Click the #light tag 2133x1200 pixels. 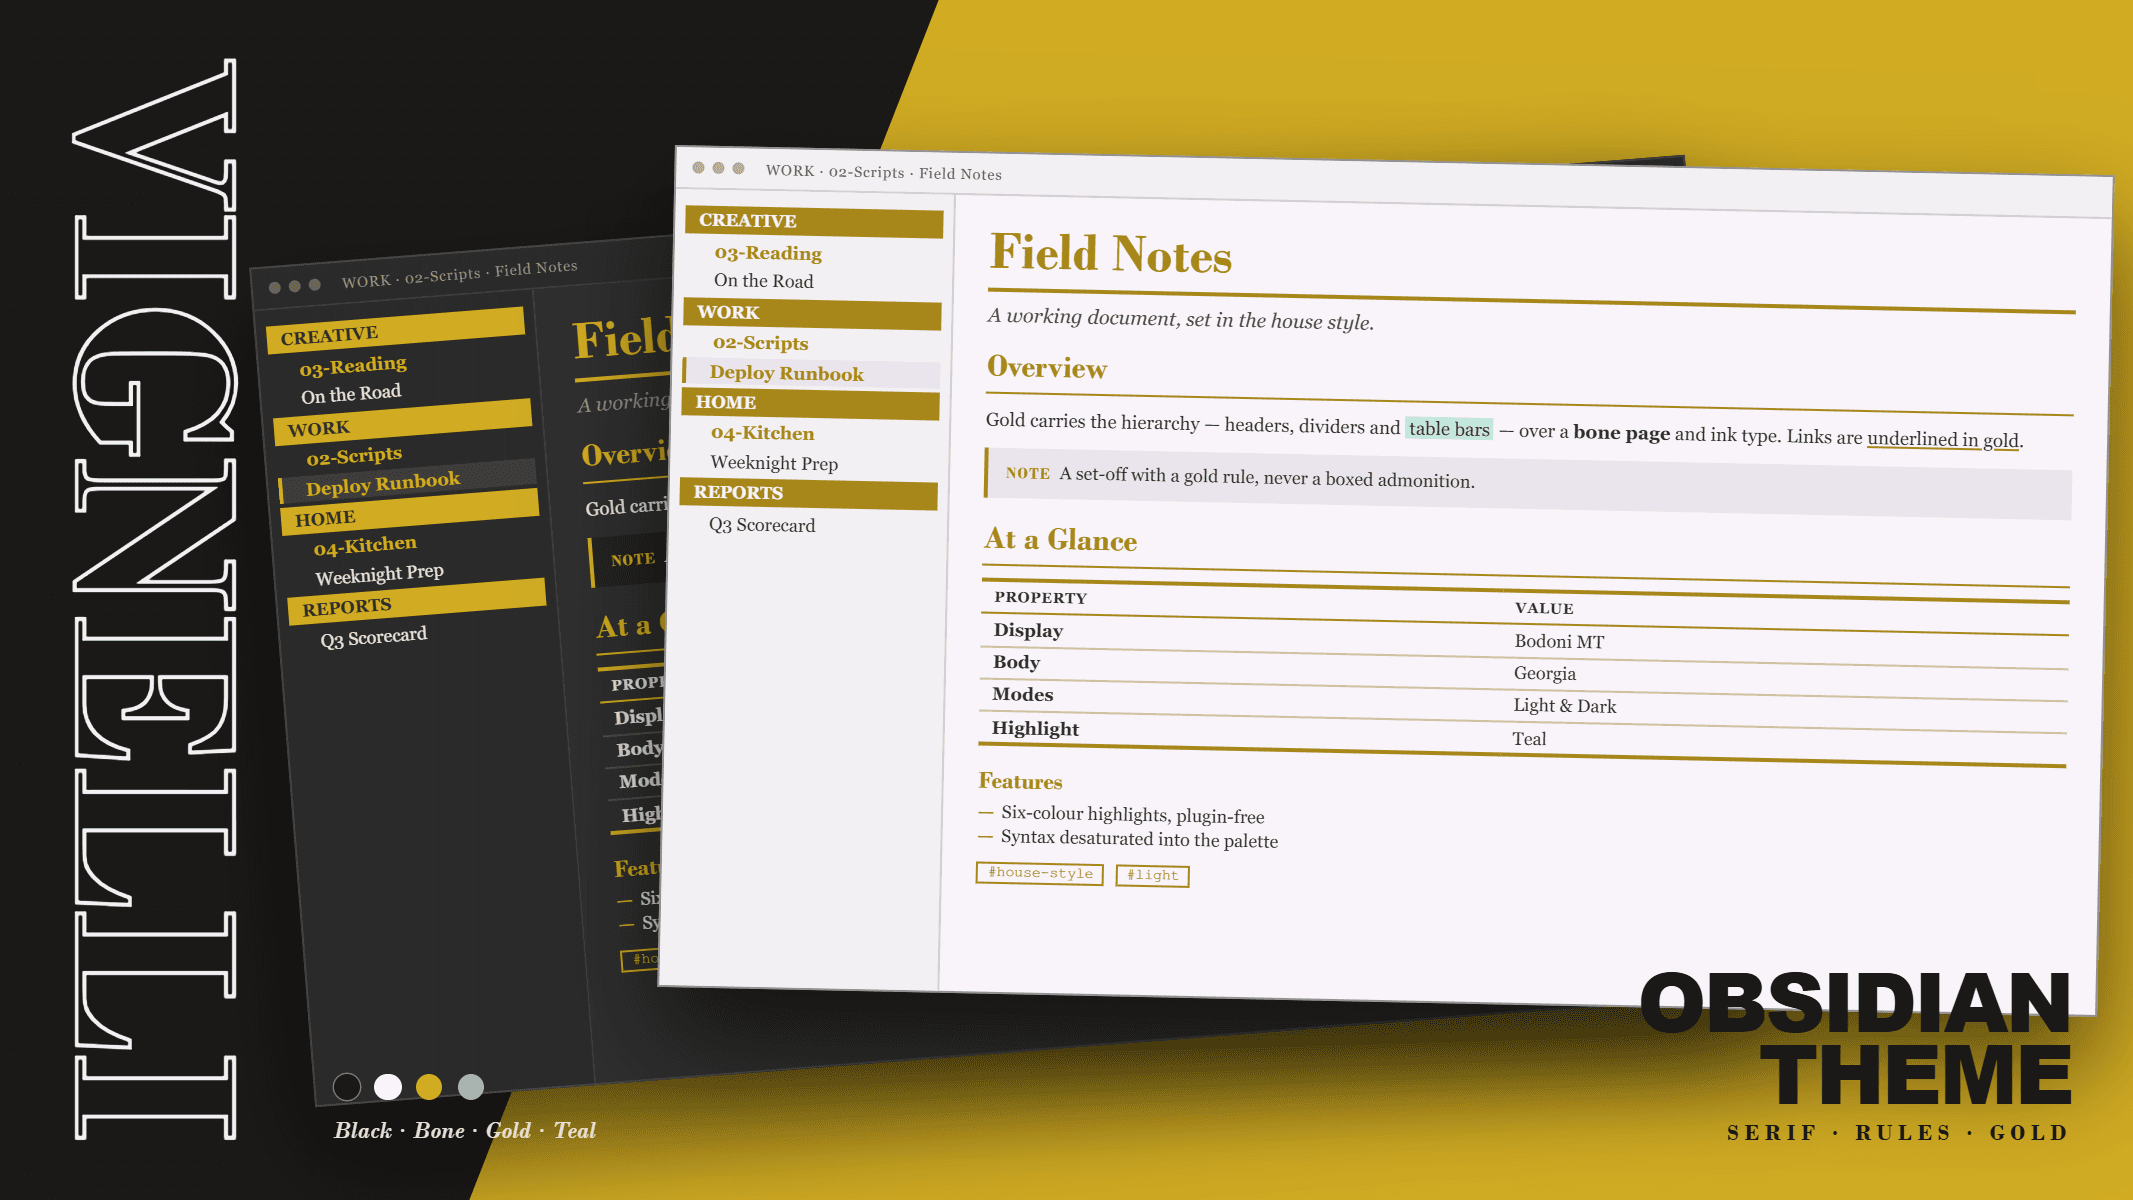point(1152,875)
